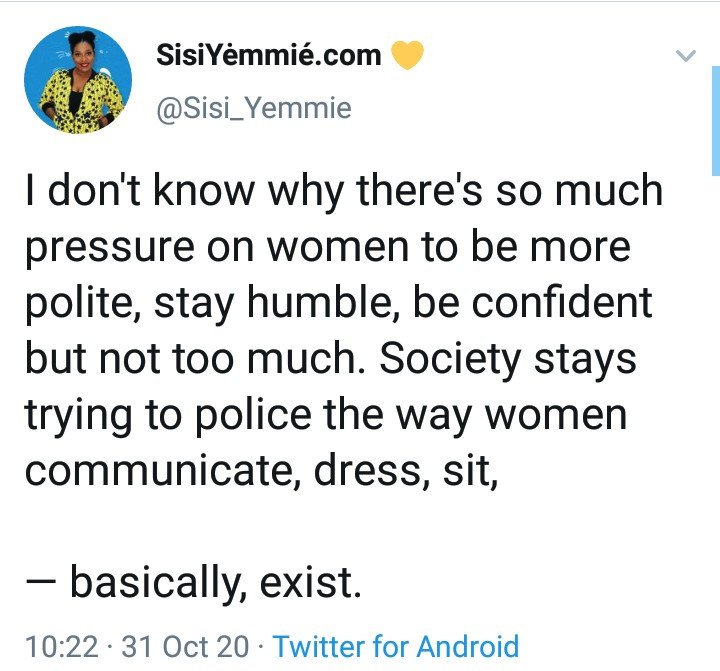Click the yellow heart emoji beside name

point(407,55)
